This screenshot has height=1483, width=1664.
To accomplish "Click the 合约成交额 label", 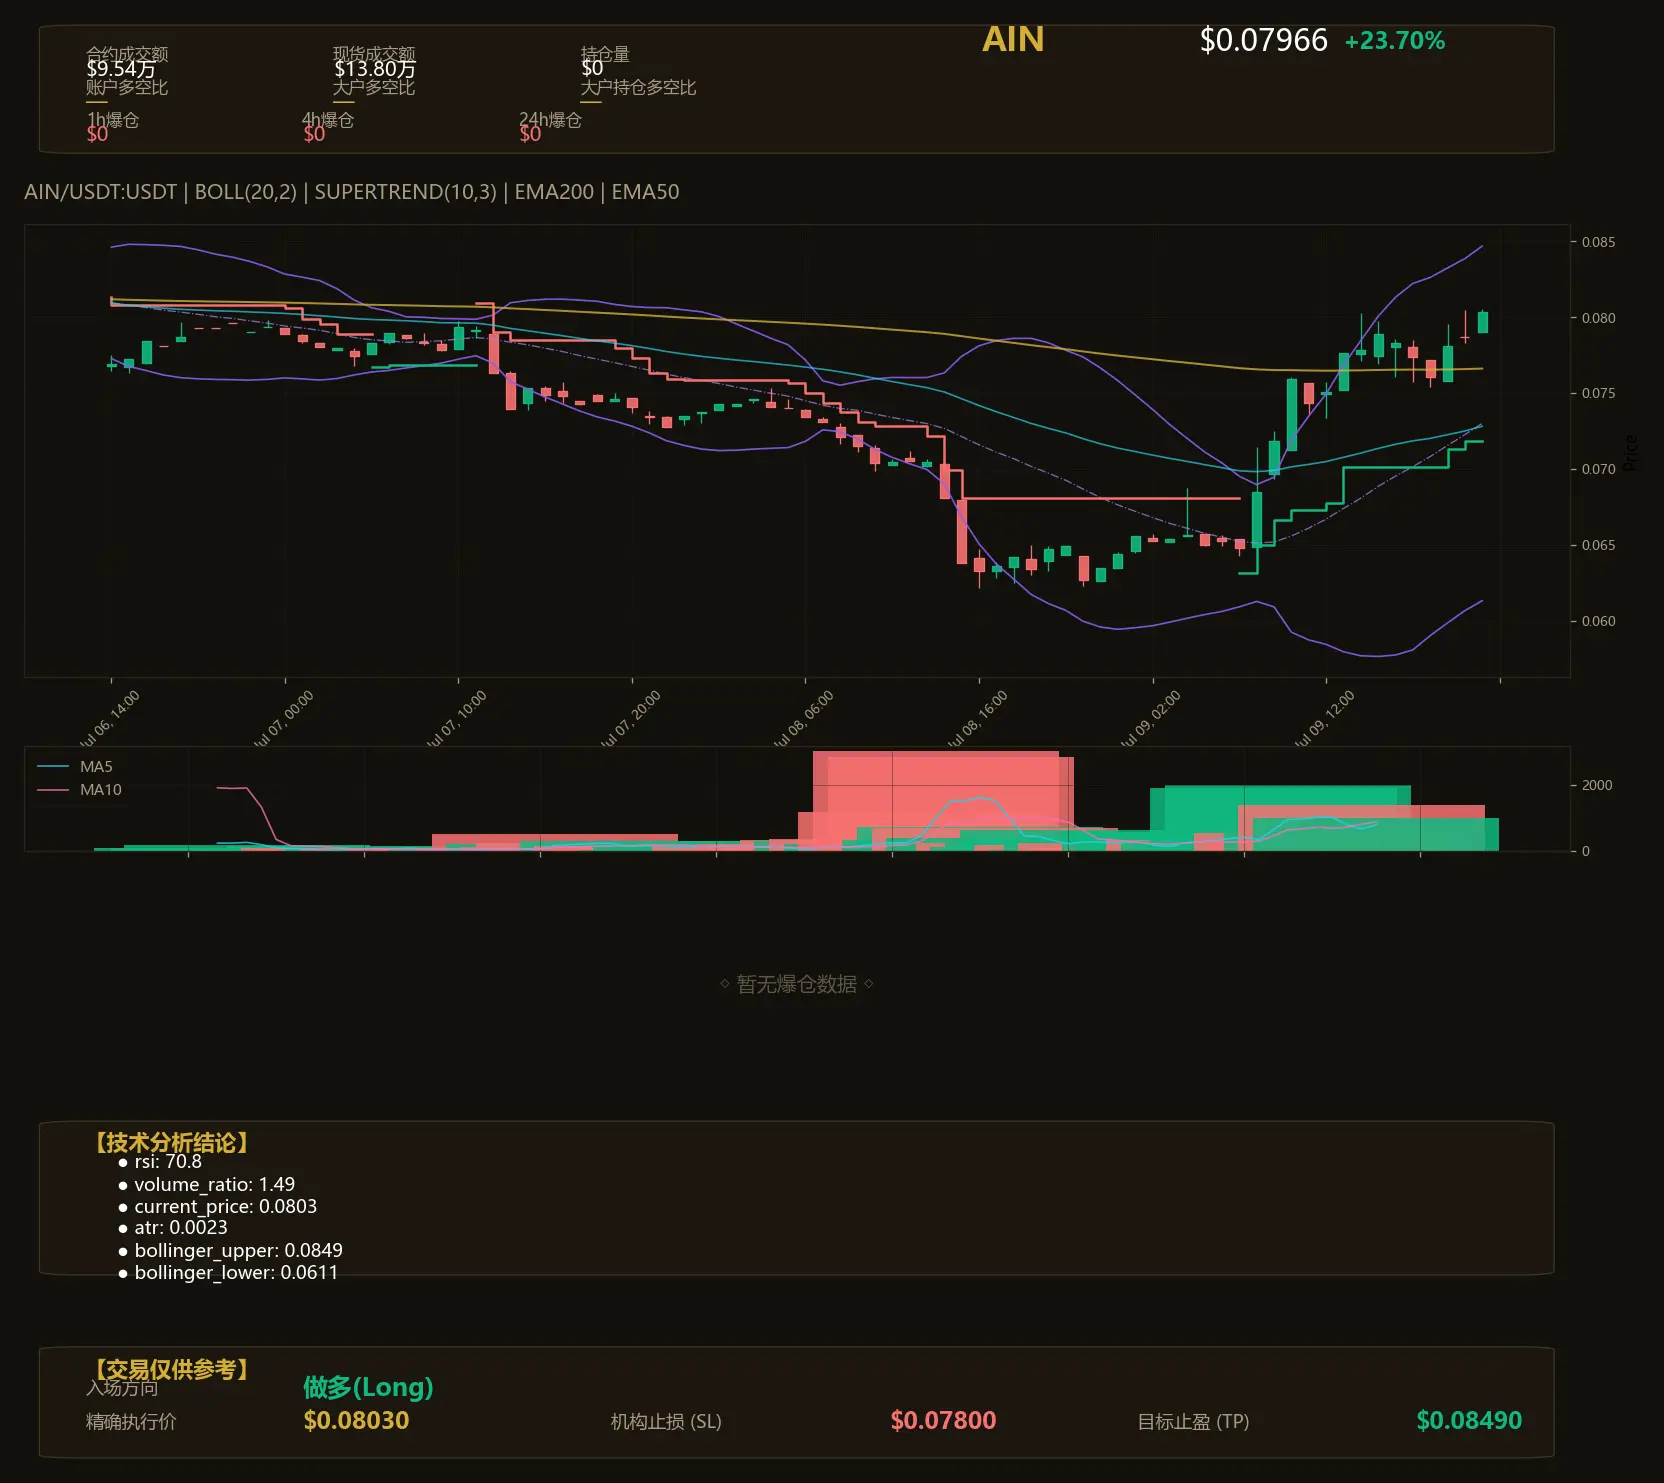I will (x=127, y=53).
